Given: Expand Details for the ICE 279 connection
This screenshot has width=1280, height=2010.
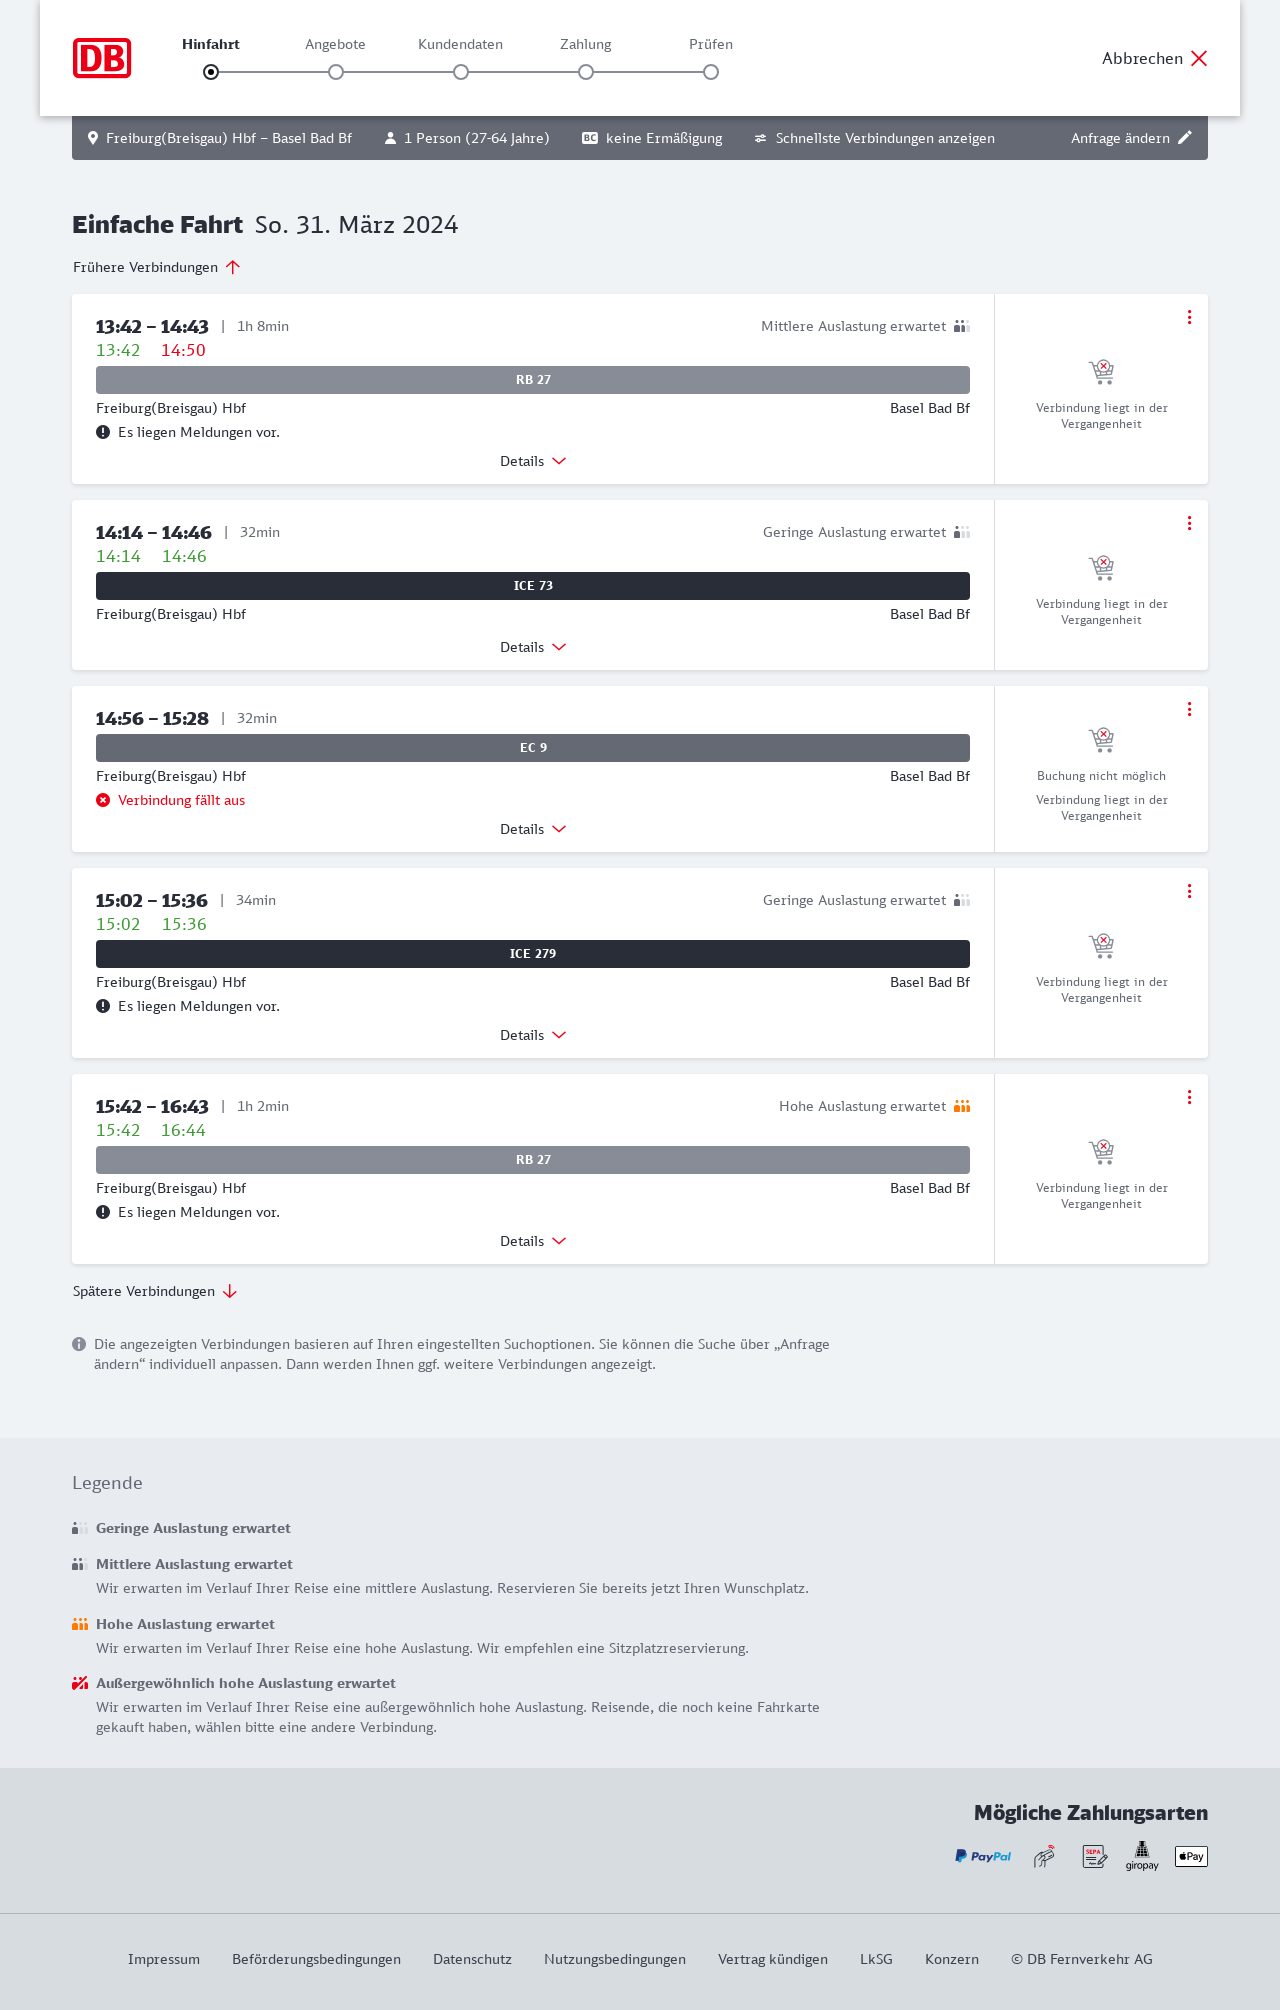Looking at the screenshot, I should pos(533,1035).
